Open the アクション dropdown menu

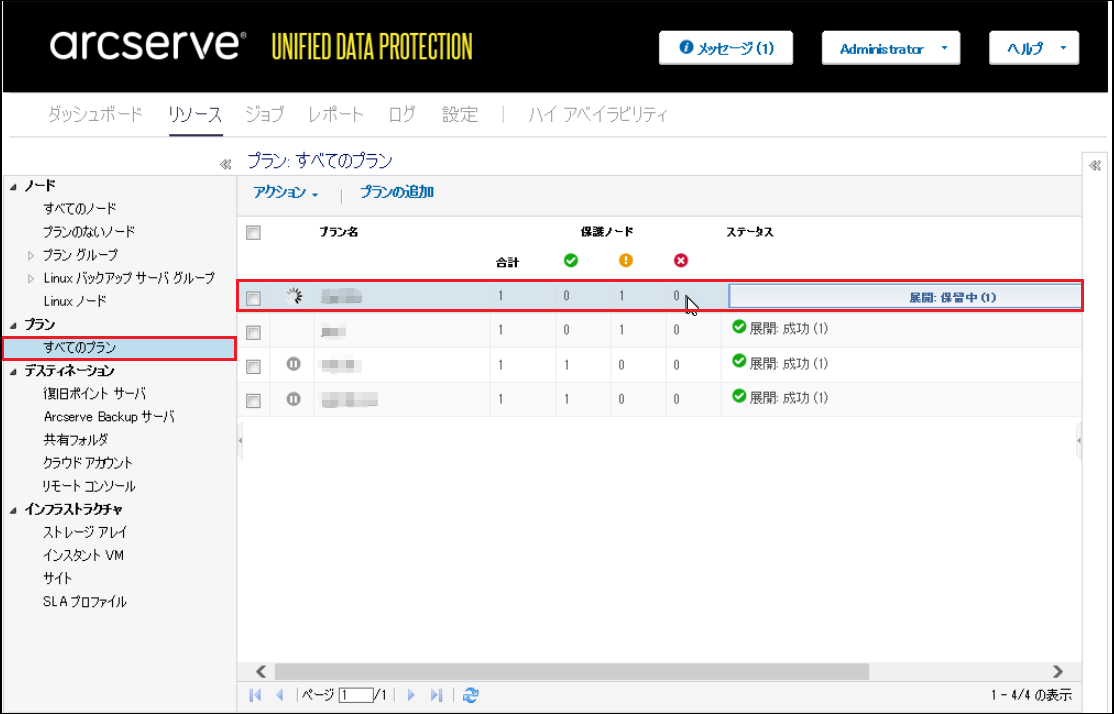pyautogui.click(x=286, y=193)
